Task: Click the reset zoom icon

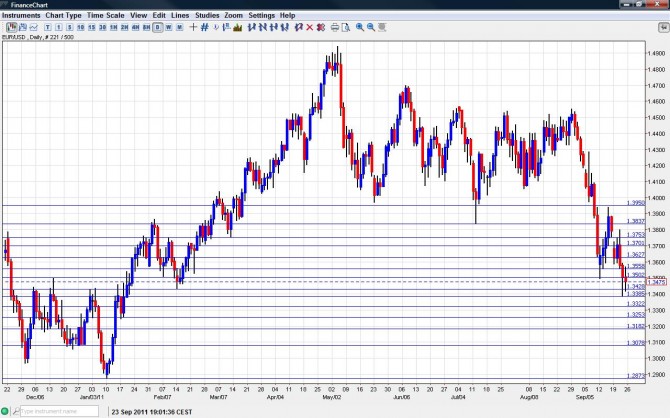Action: coord(382,27)
